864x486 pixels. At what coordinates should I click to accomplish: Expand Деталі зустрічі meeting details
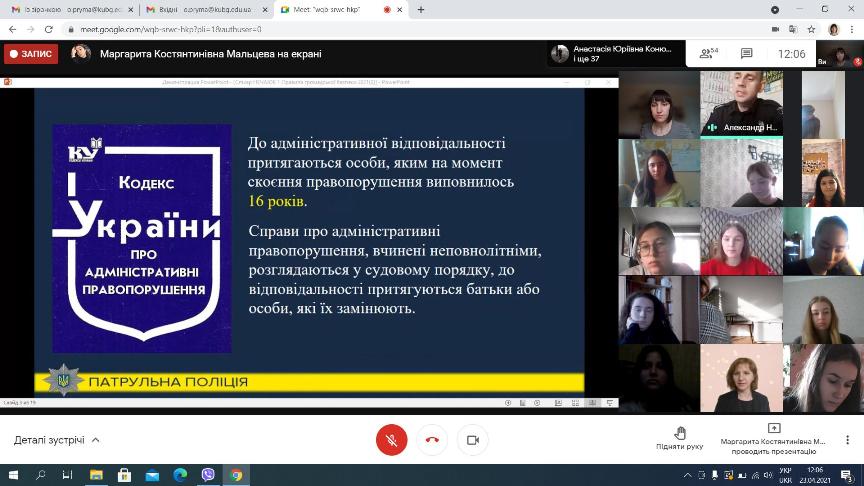[x=57, y=440]
